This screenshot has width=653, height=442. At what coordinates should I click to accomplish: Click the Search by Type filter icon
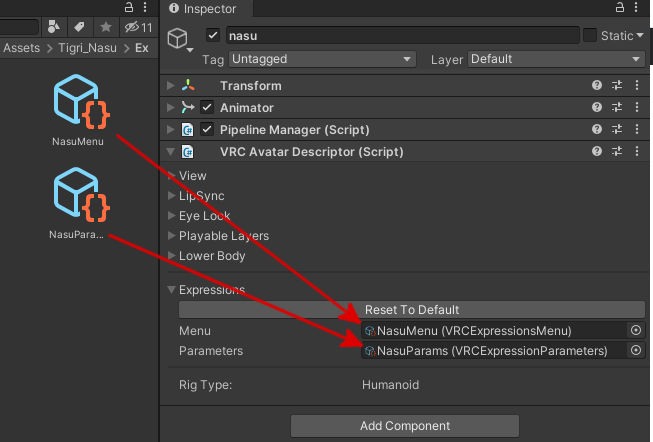54,27
